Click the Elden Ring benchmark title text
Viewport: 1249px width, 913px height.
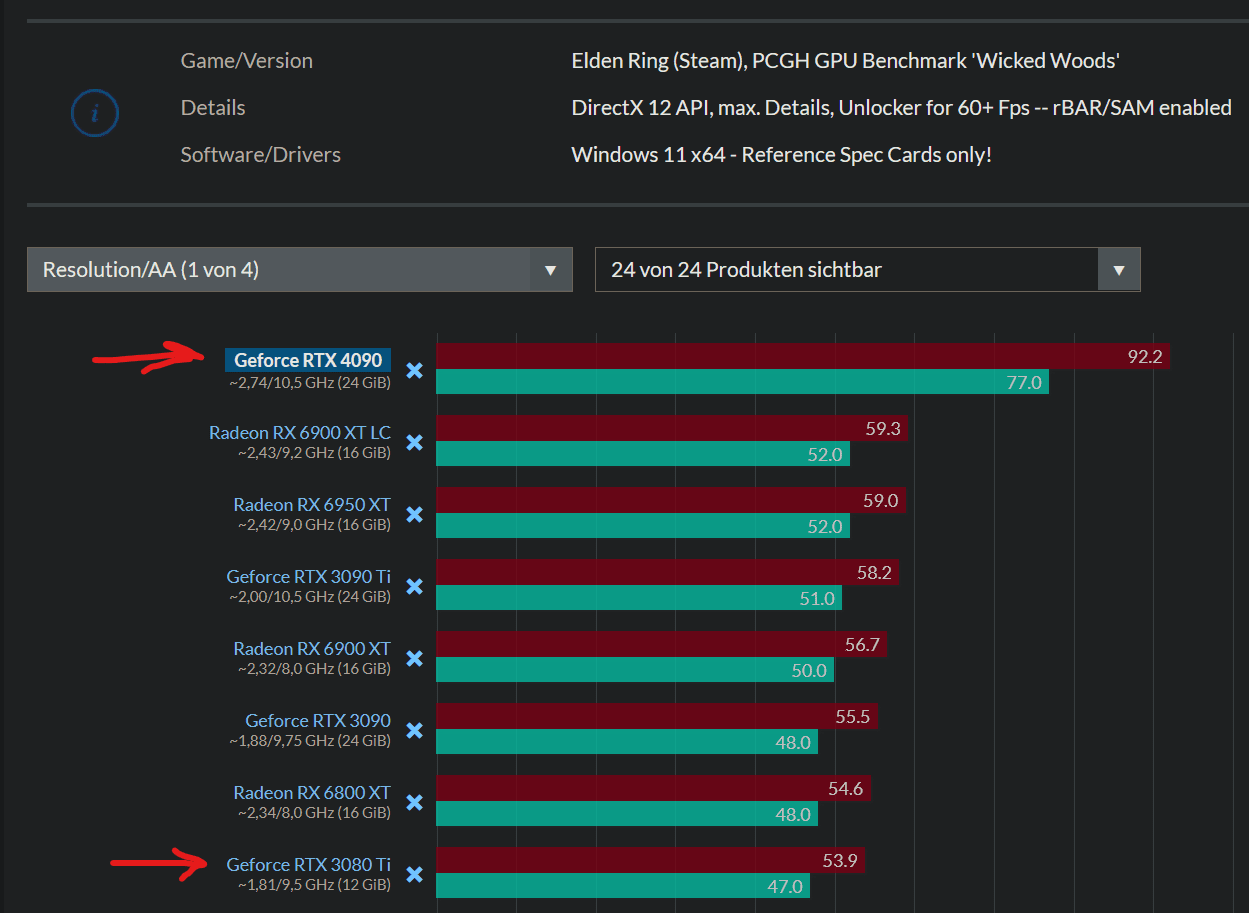click(x=845, y=61)
